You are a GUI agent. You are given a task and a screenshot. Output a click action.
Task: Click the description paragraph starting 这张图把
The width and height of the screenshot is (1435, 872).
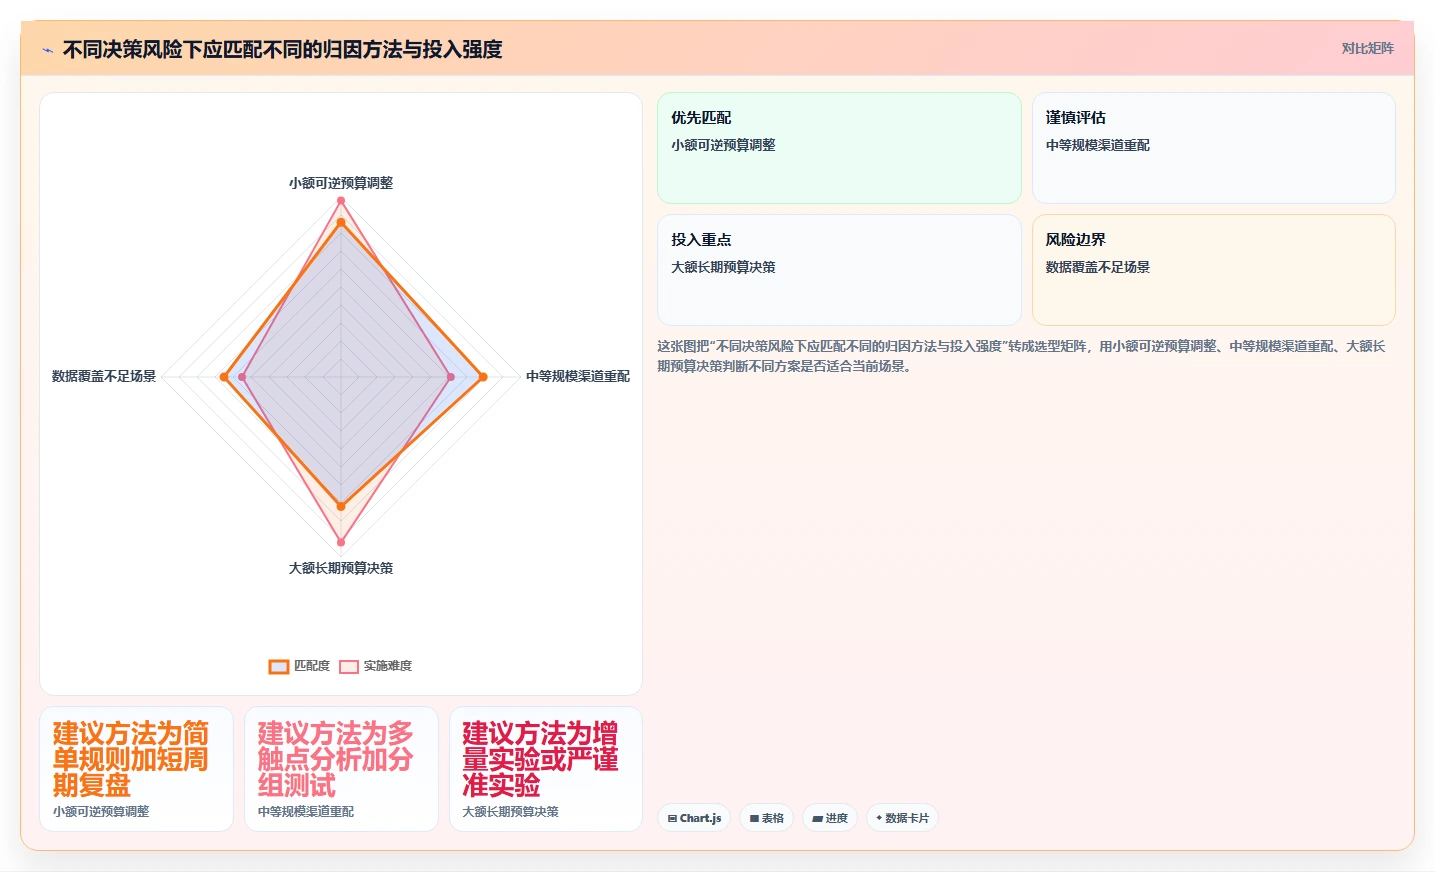pyautogui.click(x=1021, y=356)
